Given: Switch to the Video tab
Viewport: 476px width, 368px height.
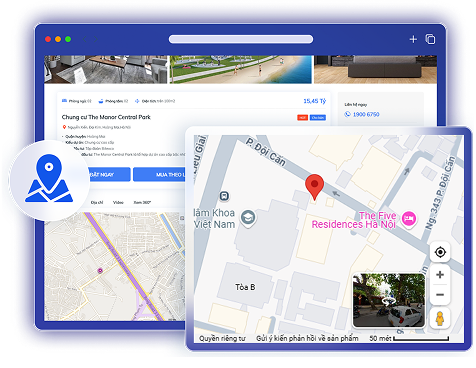Looking at the screenshot, I should 118,202.
